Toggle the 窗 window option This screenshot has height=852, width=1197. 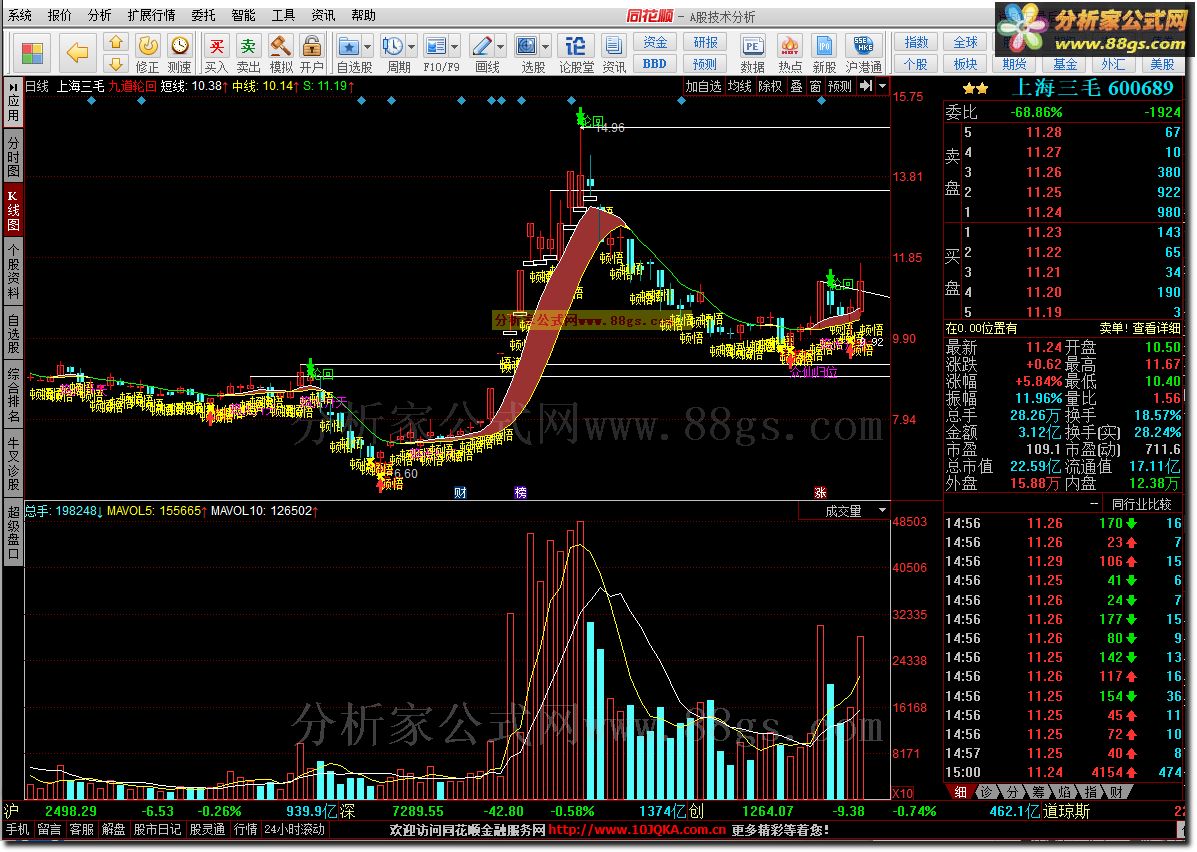[815, 86]
